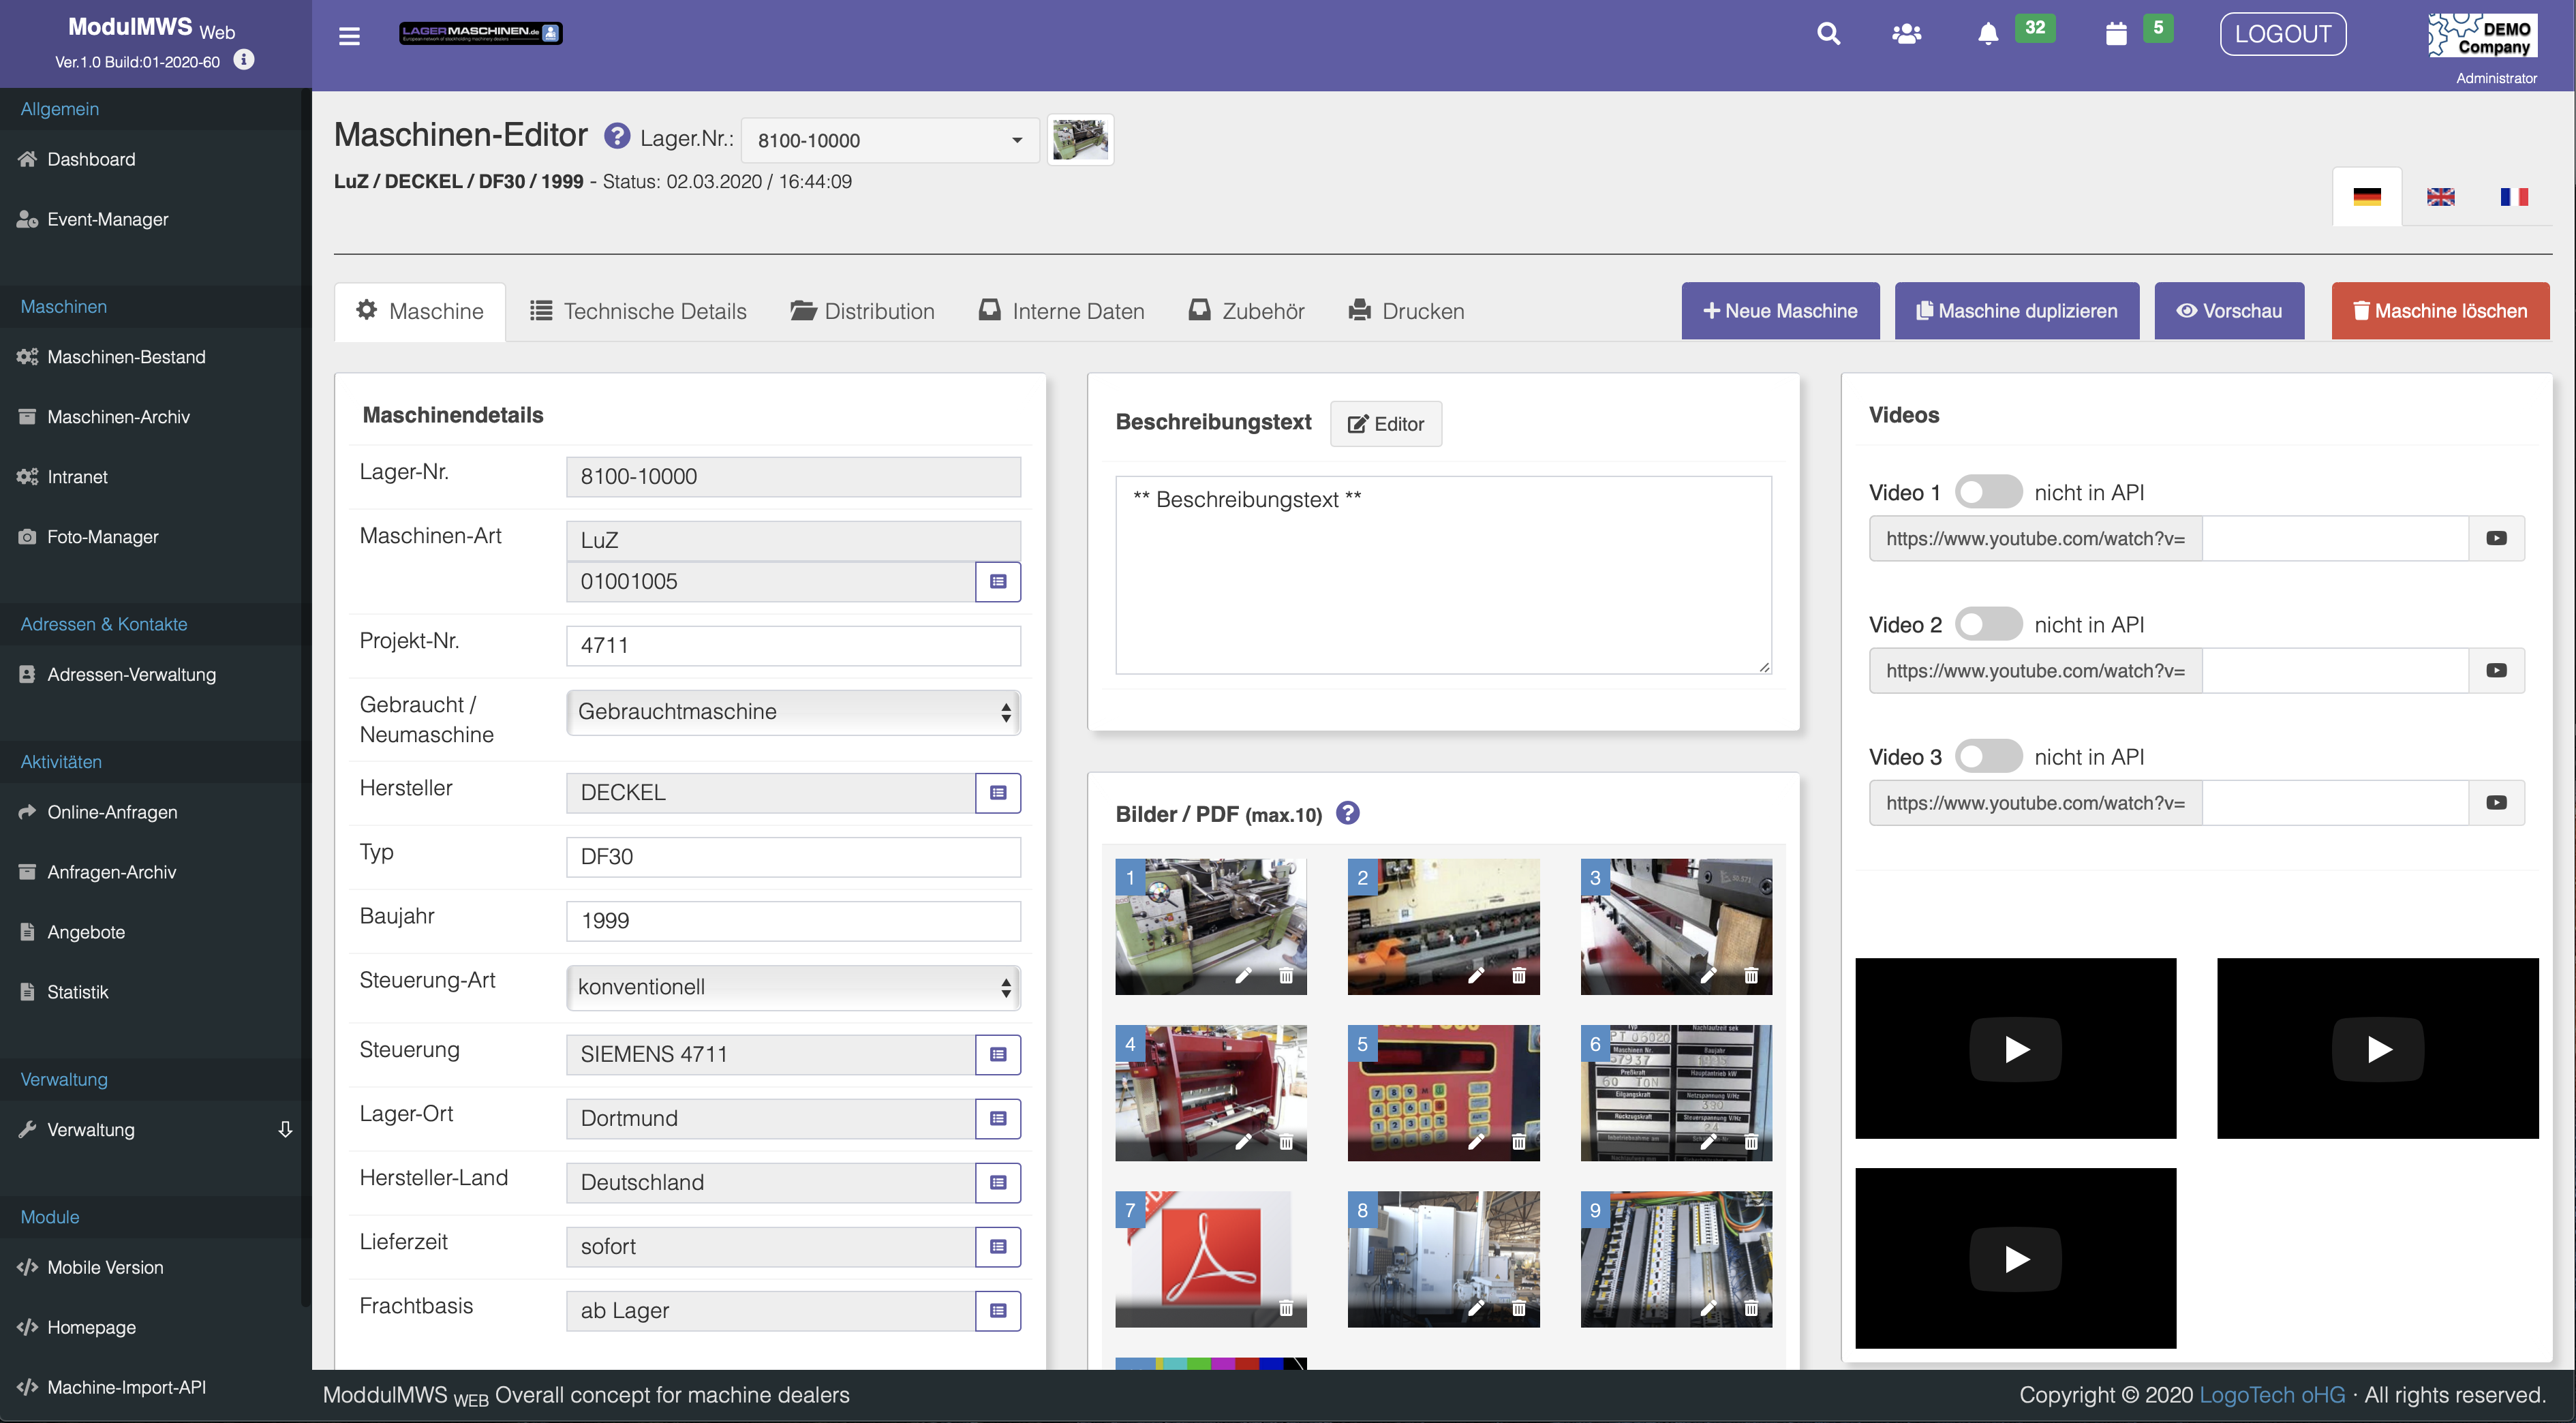Switch to the Technische Details tab
Image resolution: width=2576 pixels, height=1423 pixels.
[x=638, y=312]
